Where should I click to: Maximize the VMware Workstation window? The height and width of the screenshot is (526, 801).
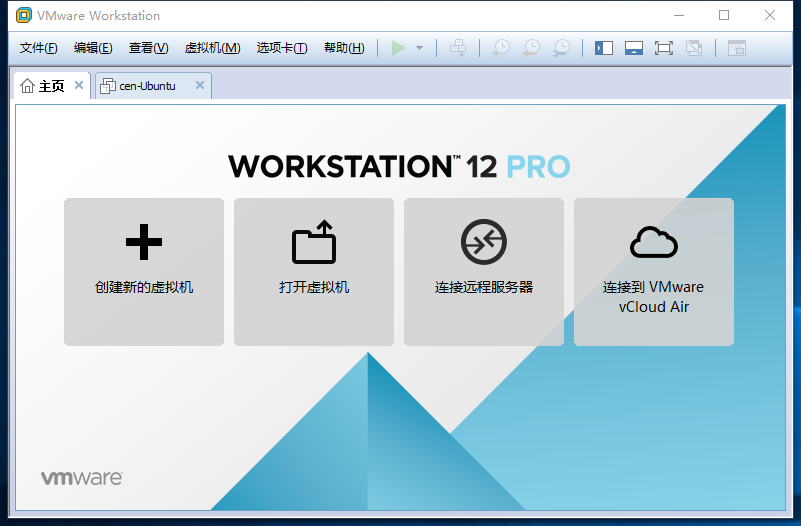point(724,15)
